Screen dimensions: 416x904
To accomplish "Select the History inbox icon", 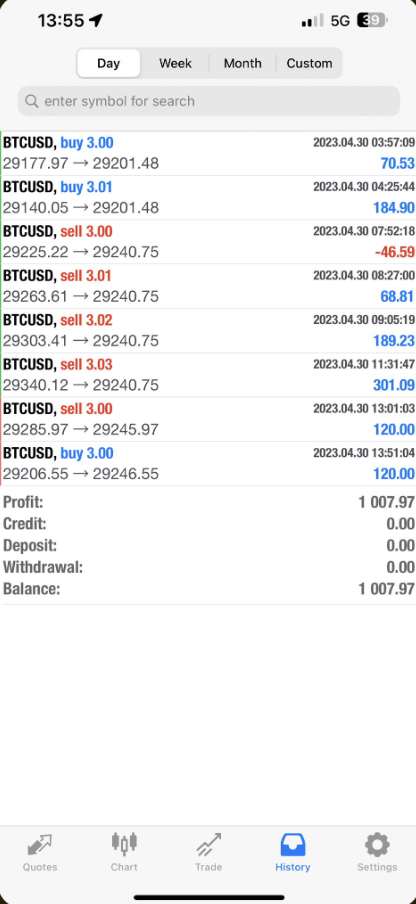I will (x=293, y=845).
